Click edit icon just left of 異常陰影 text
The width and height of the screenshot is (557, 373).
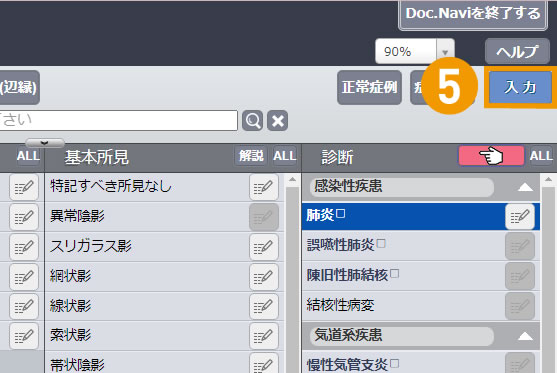click(24, 217)
